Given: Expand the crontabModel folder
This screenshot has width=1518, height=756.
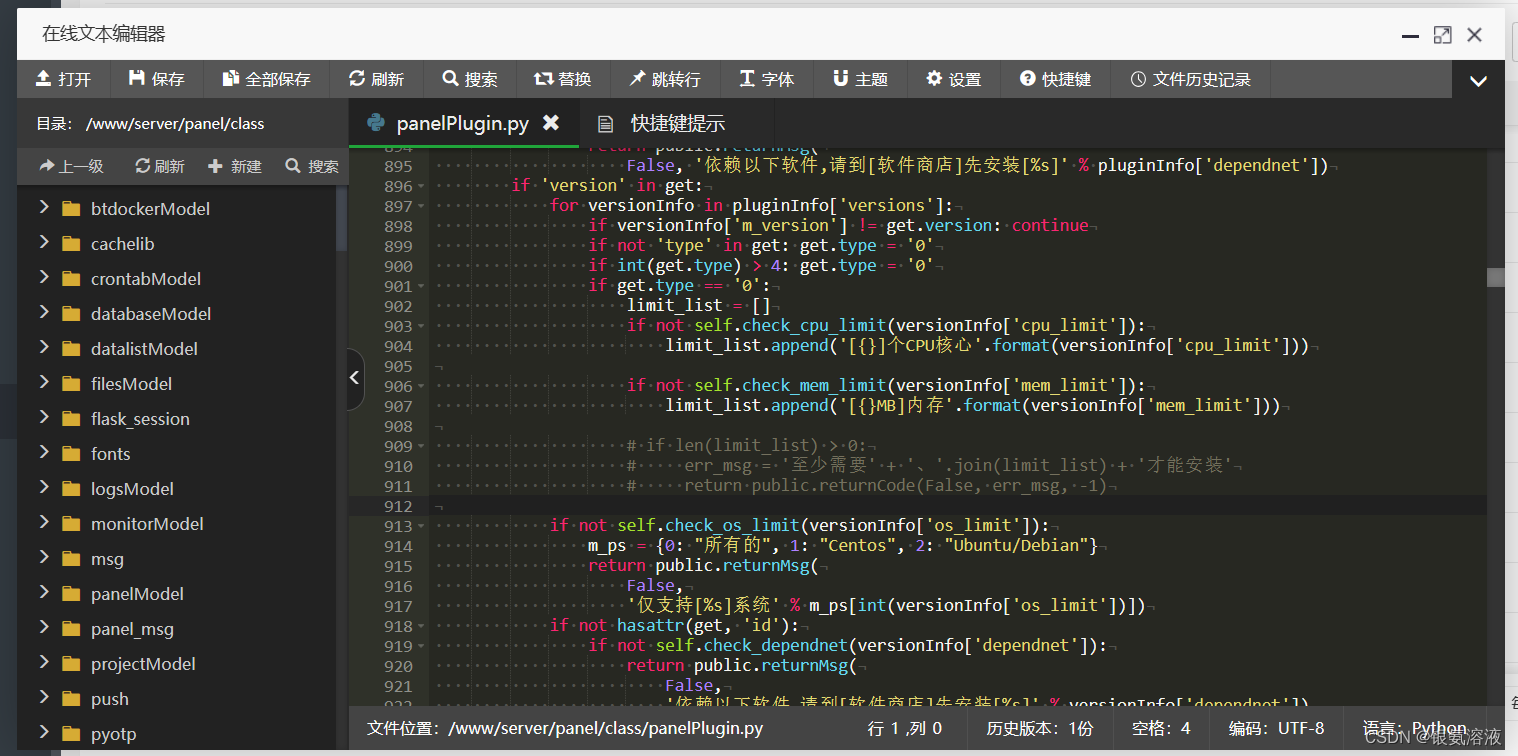Looking at the screenshot, I should (44, 278).
